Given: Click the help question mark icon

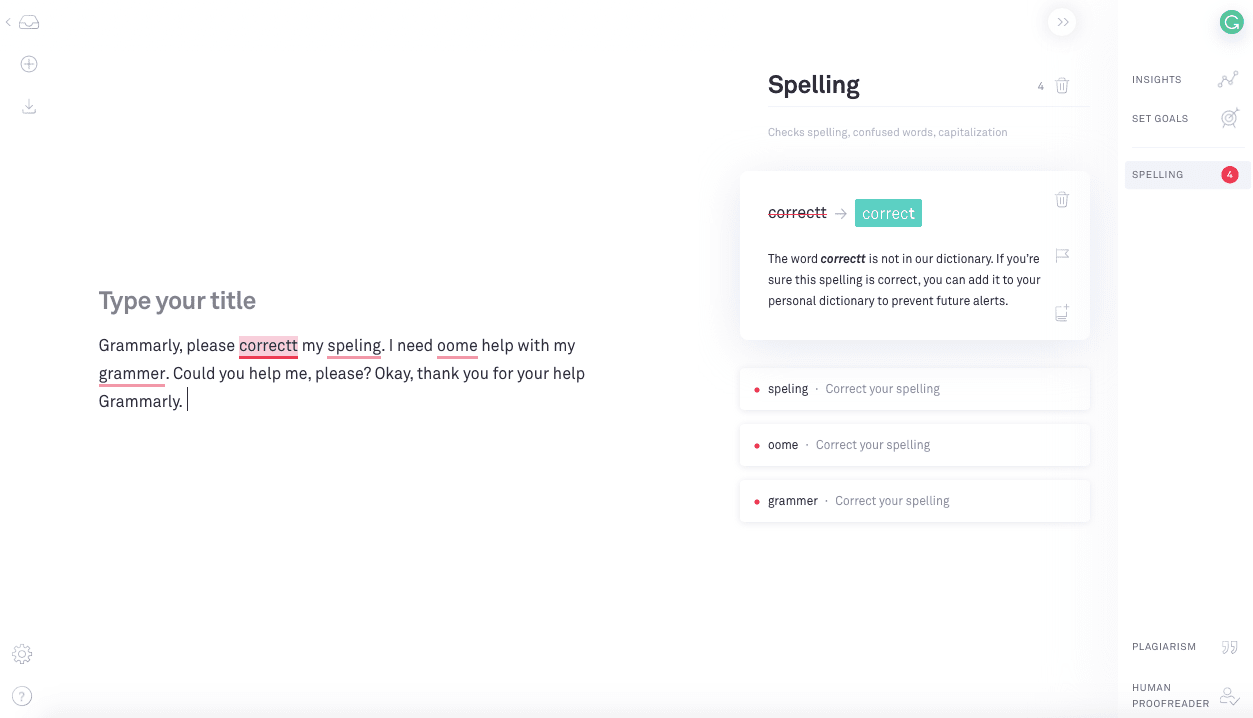Looking at the screenshot, I should click(22, 696).
